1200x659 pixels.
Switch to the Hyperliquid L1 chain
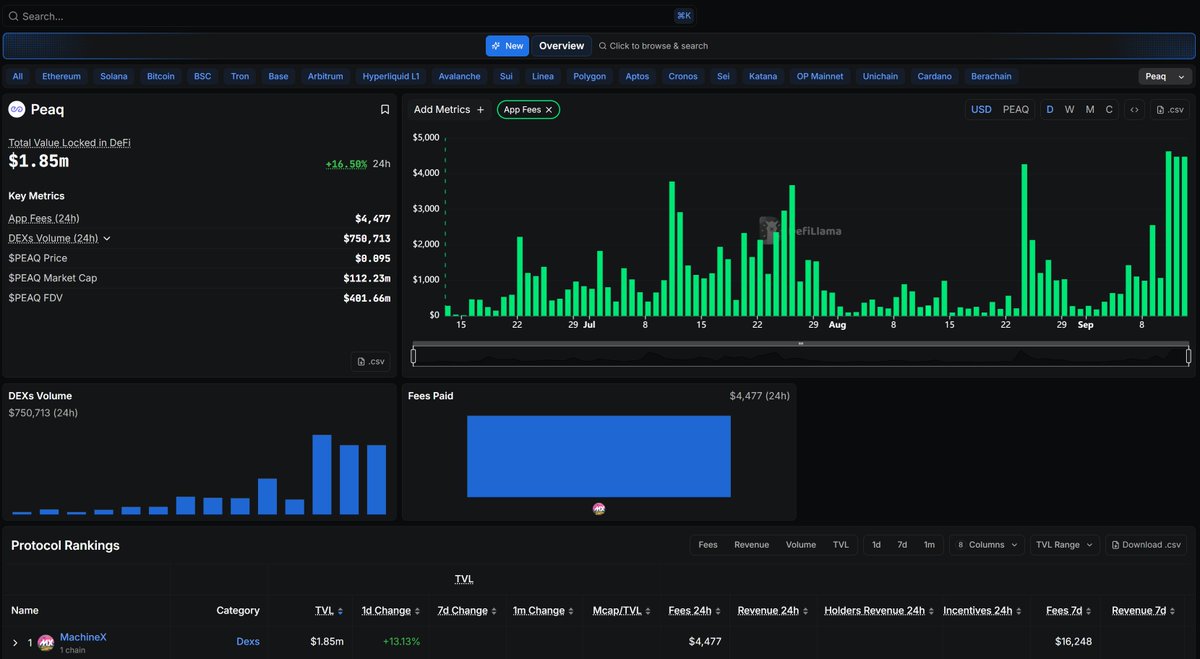(392, 76)
